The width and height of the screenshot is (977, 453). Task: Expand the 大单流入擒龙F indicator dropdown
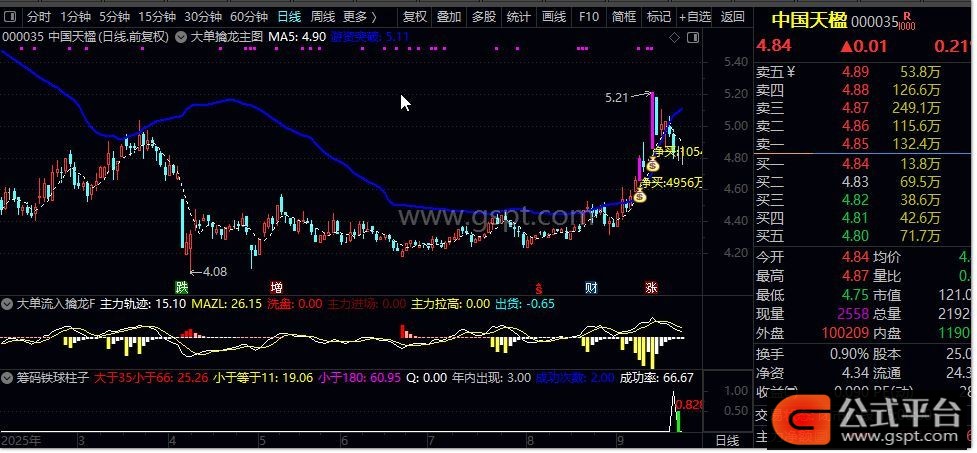8,303
